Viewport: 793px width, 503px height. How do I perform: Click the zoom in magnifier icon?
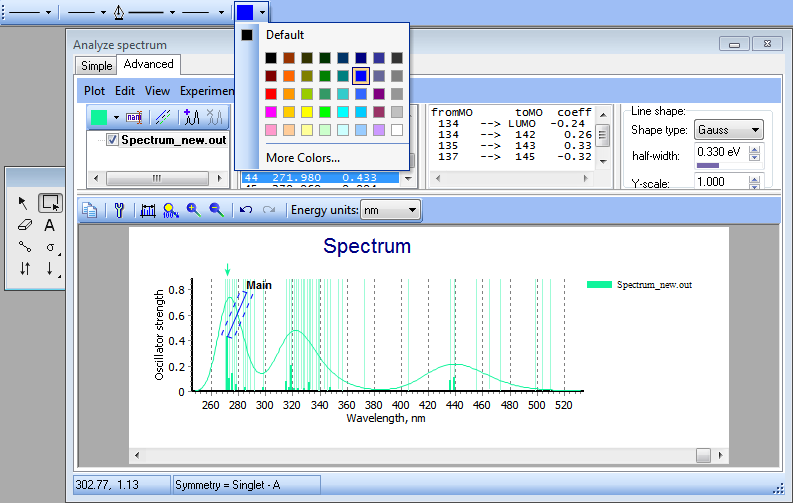[x=193, y=210]
